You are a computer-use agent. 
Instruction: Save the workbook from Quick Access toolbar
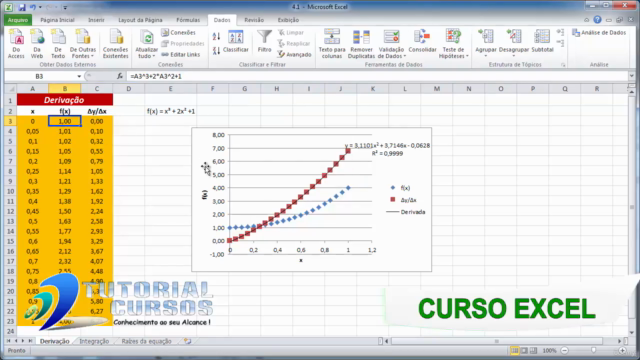point(22,7)
